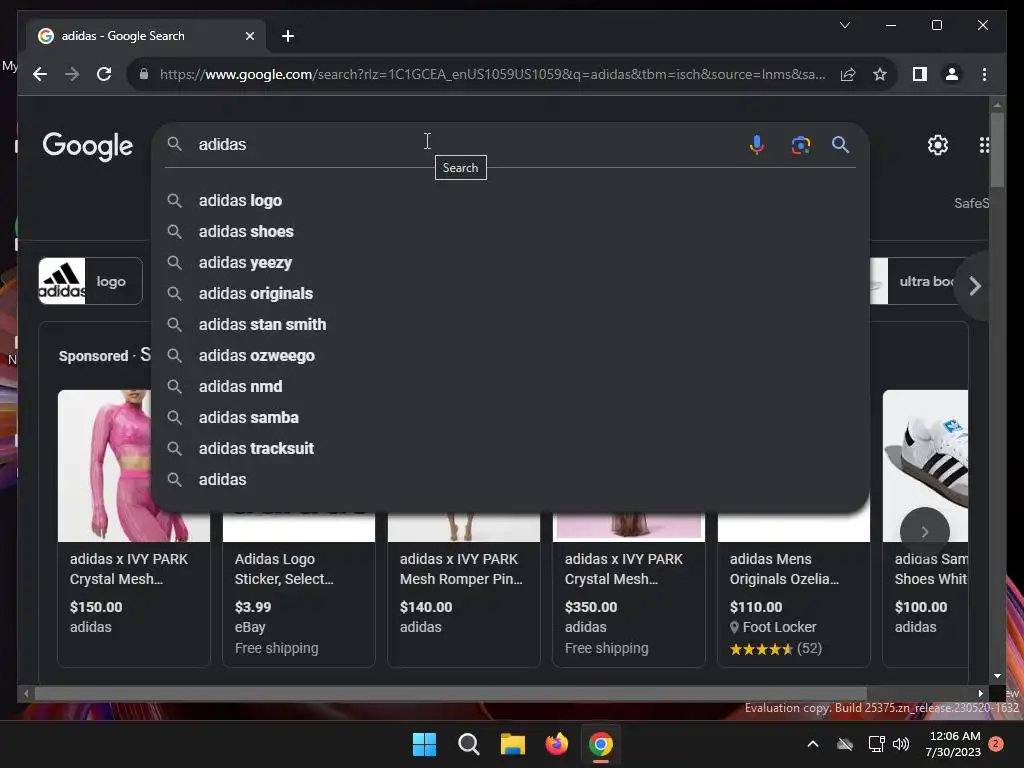Click the horizontal scrollbar thumb
The height and width of the screenshot is (768, 1024).
(x=451, y=694)
